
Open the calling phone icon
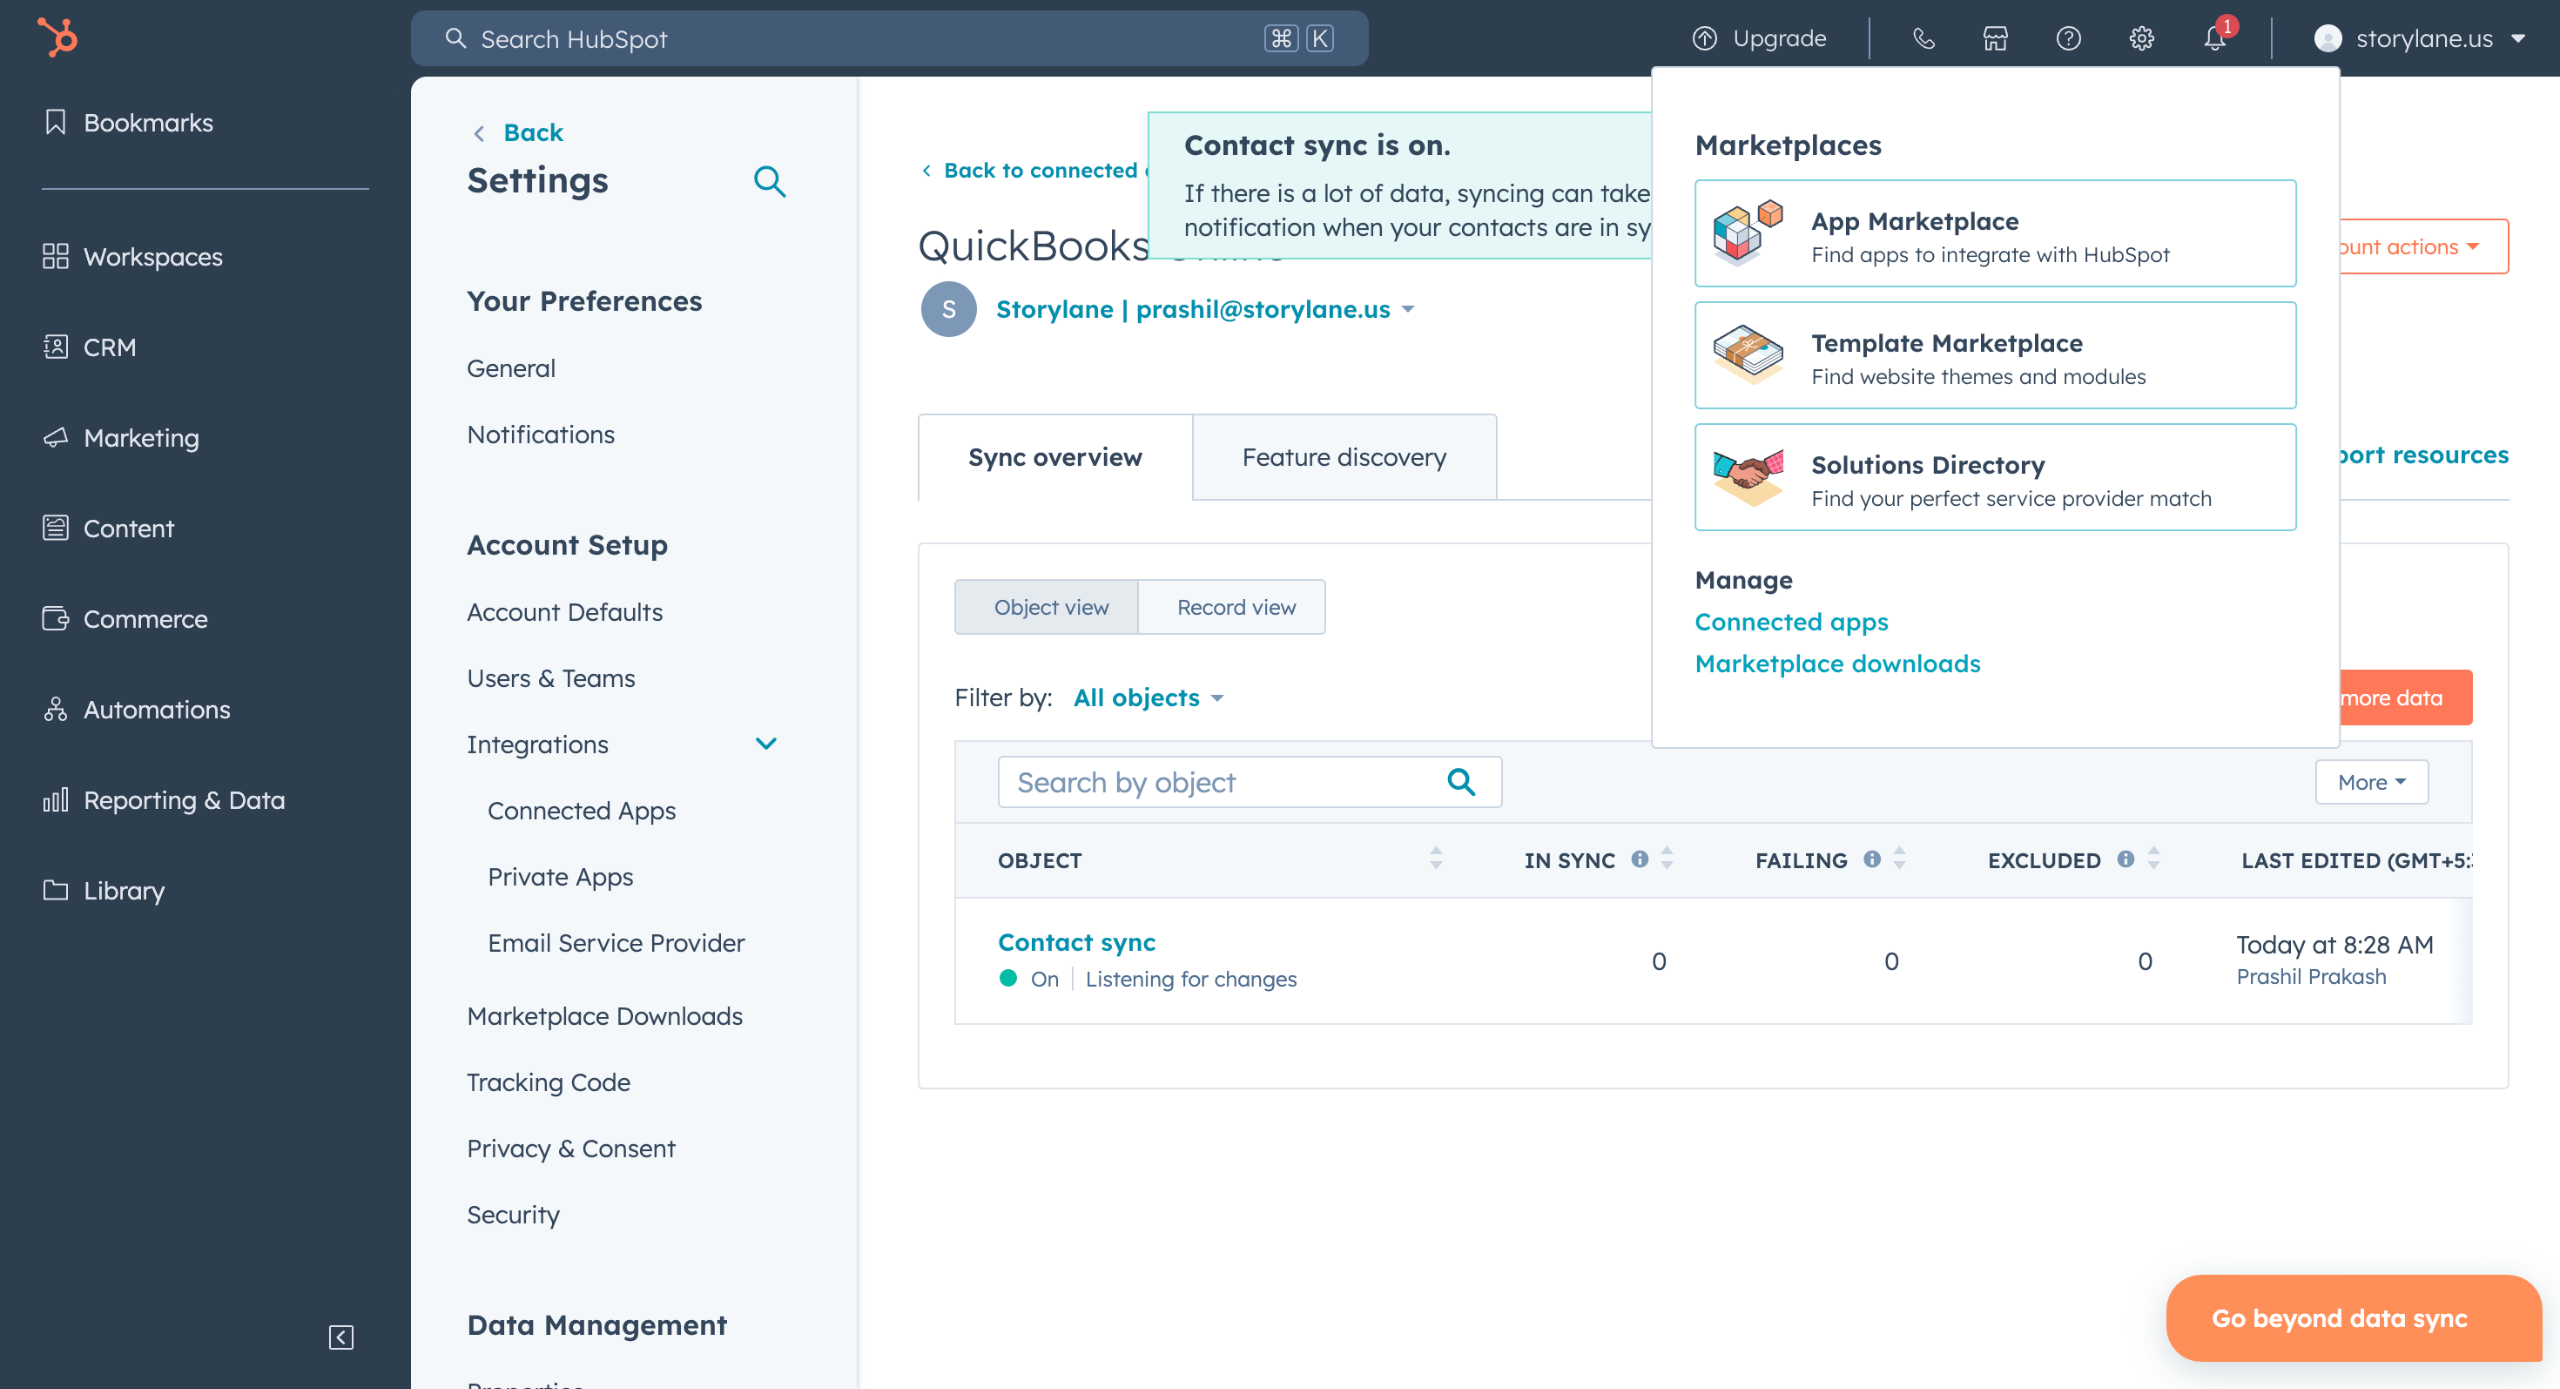click(x=1923, y=39)
